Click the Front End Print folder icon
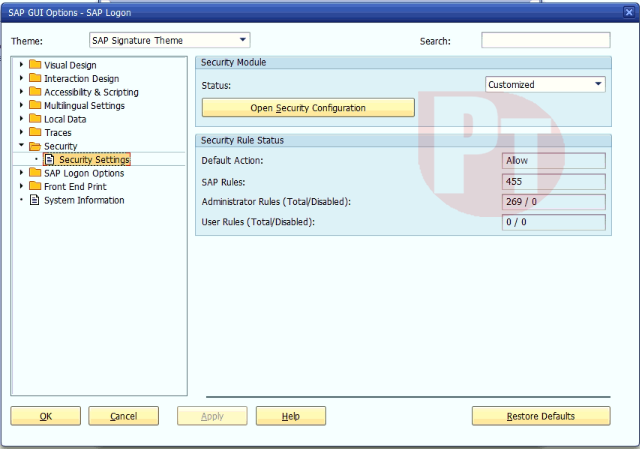640x449 pixels. pos(35,186)
